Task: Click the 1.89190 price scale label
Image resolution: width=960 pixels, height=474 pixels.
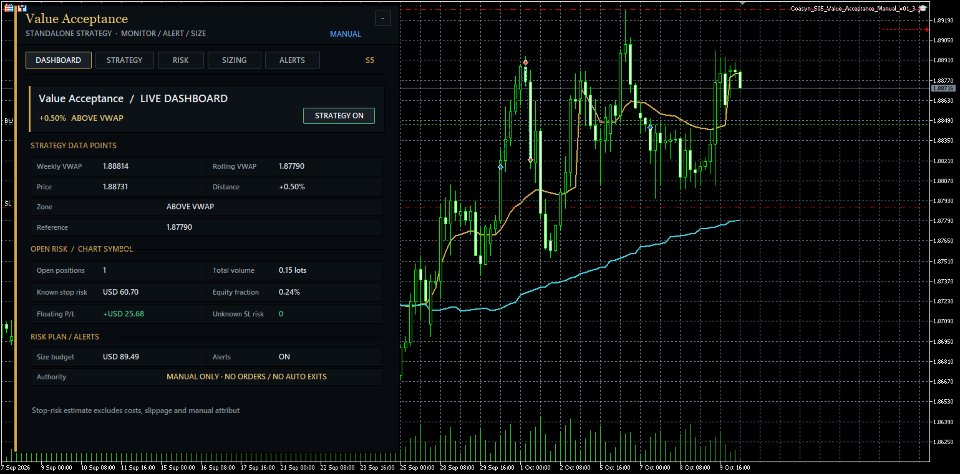Action: pos(943,20)
